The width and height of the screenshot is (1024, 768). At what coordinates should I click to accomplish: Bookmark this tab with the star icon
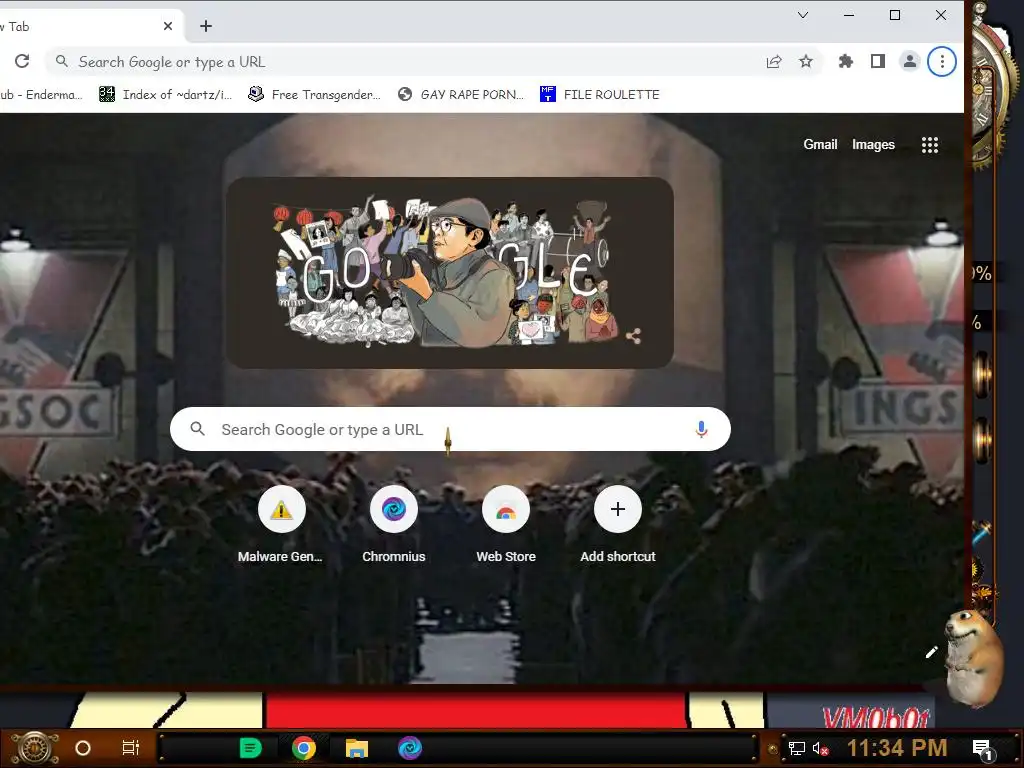tap(806, 61)
